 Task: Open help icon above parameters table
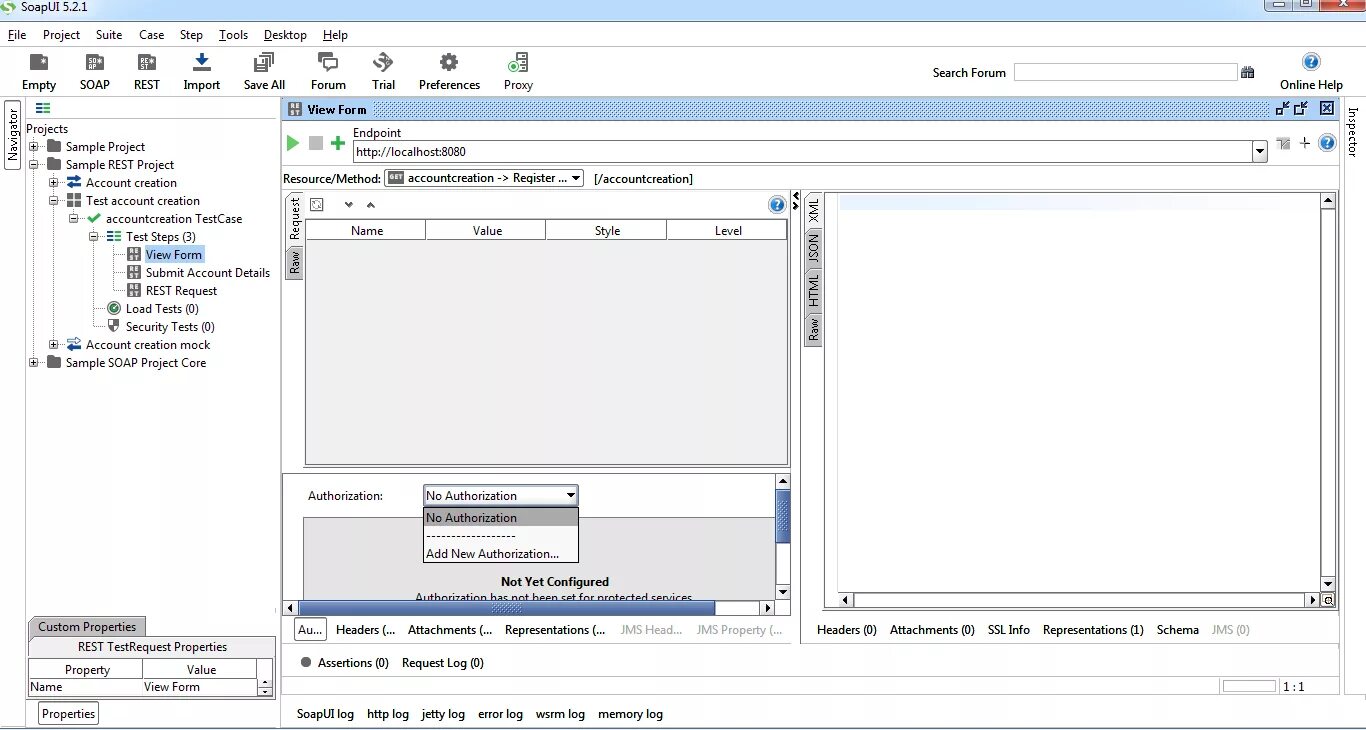click(x=777, y=205)
